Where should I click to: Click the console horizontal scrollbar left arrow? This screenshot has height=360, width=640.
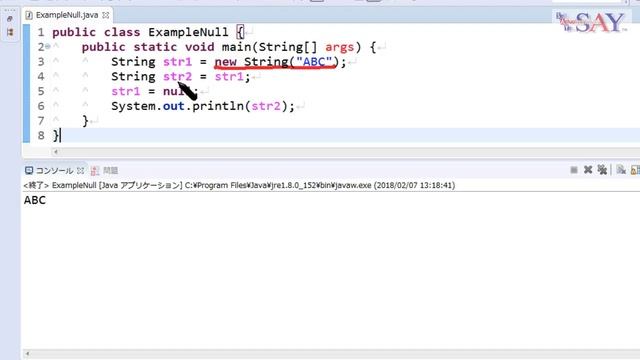point(27,354)
